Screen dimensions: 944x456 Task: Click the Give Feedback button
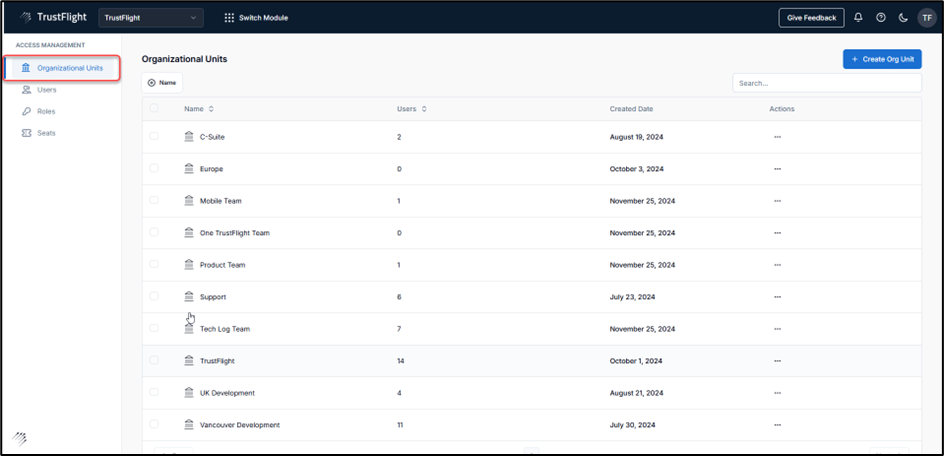tap(812, 17)
